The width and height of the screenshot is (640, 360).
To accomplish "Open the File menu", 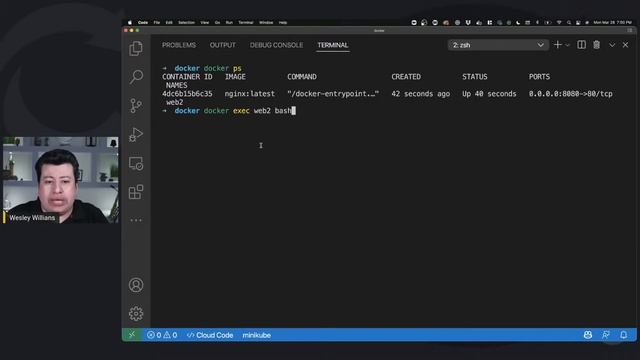I will click(x=157, y=22).
